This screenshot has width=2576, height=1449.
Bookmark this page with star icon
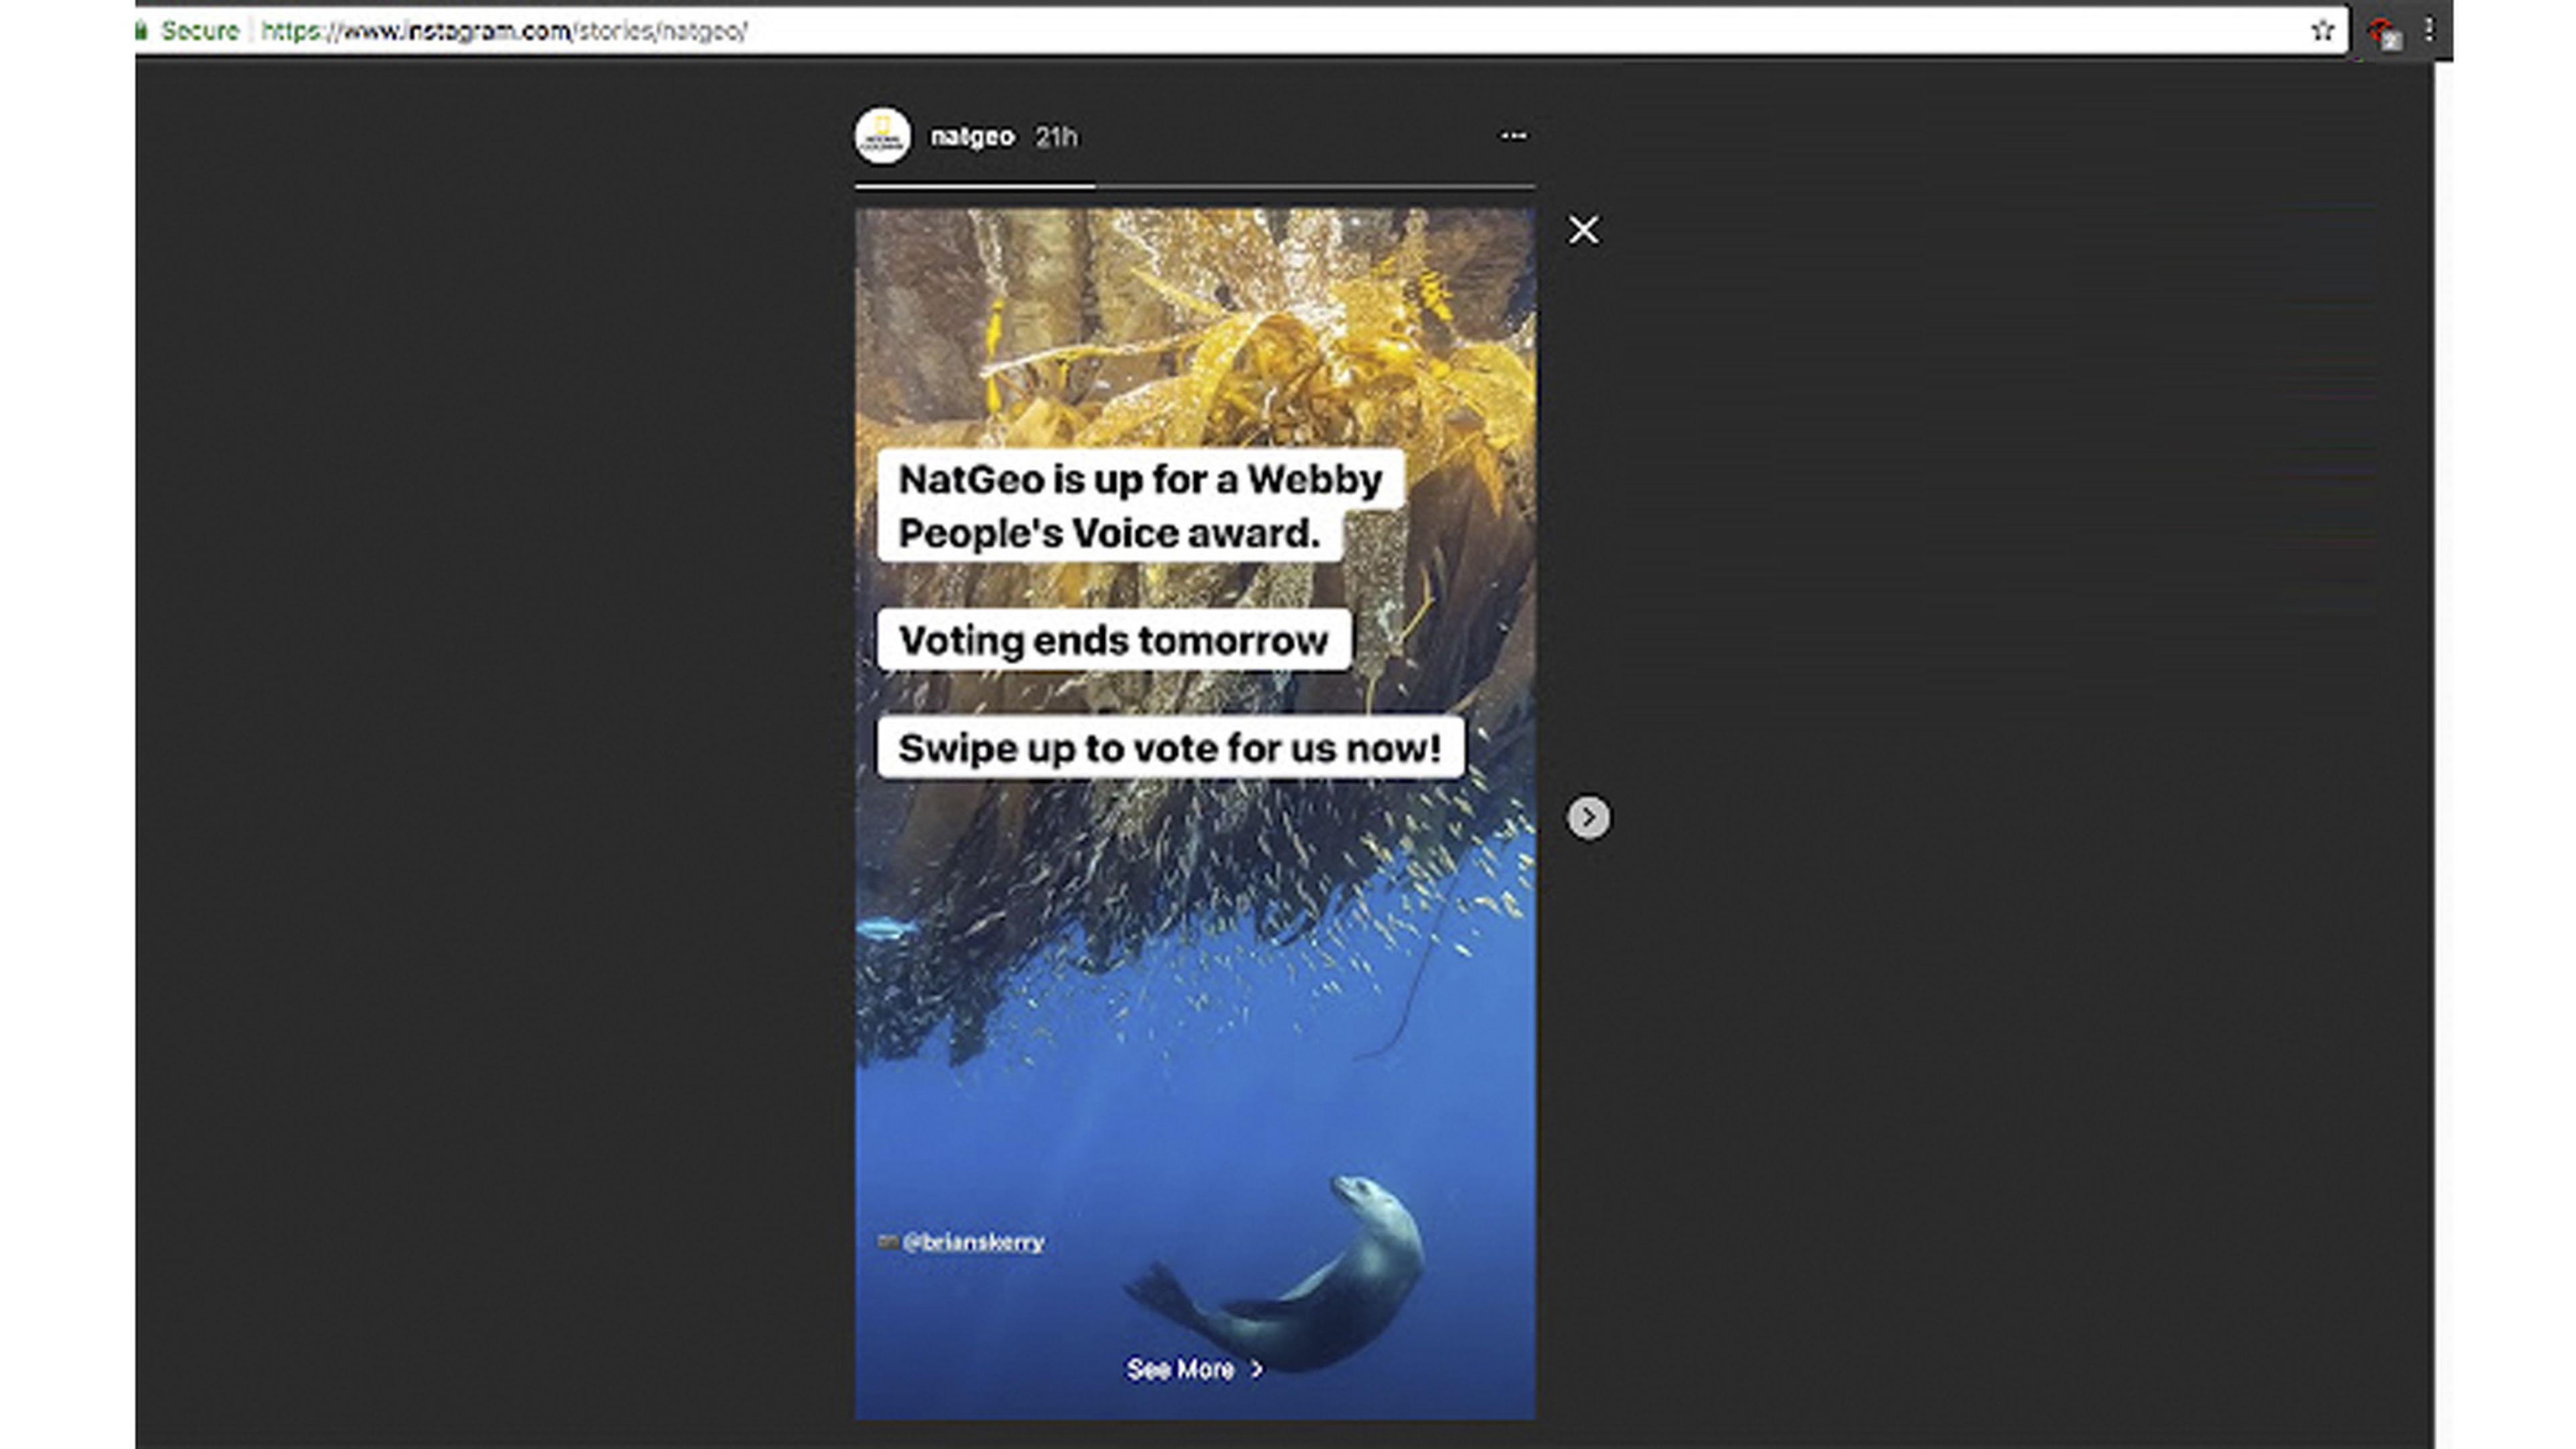coord(2322,31)
